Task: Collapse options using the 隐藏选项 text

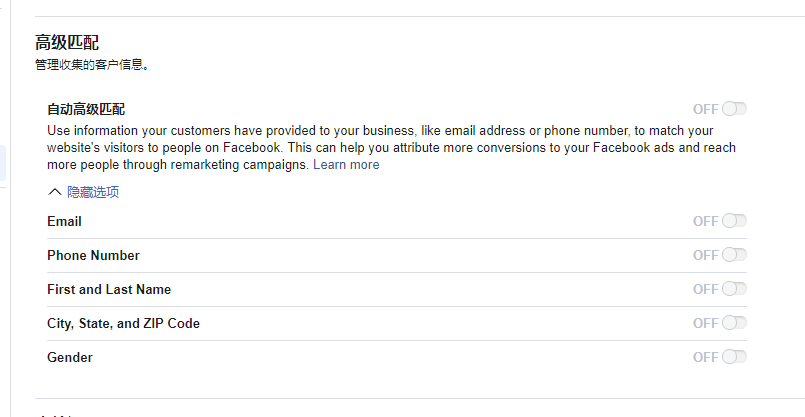Action: (x=93, y=192)
